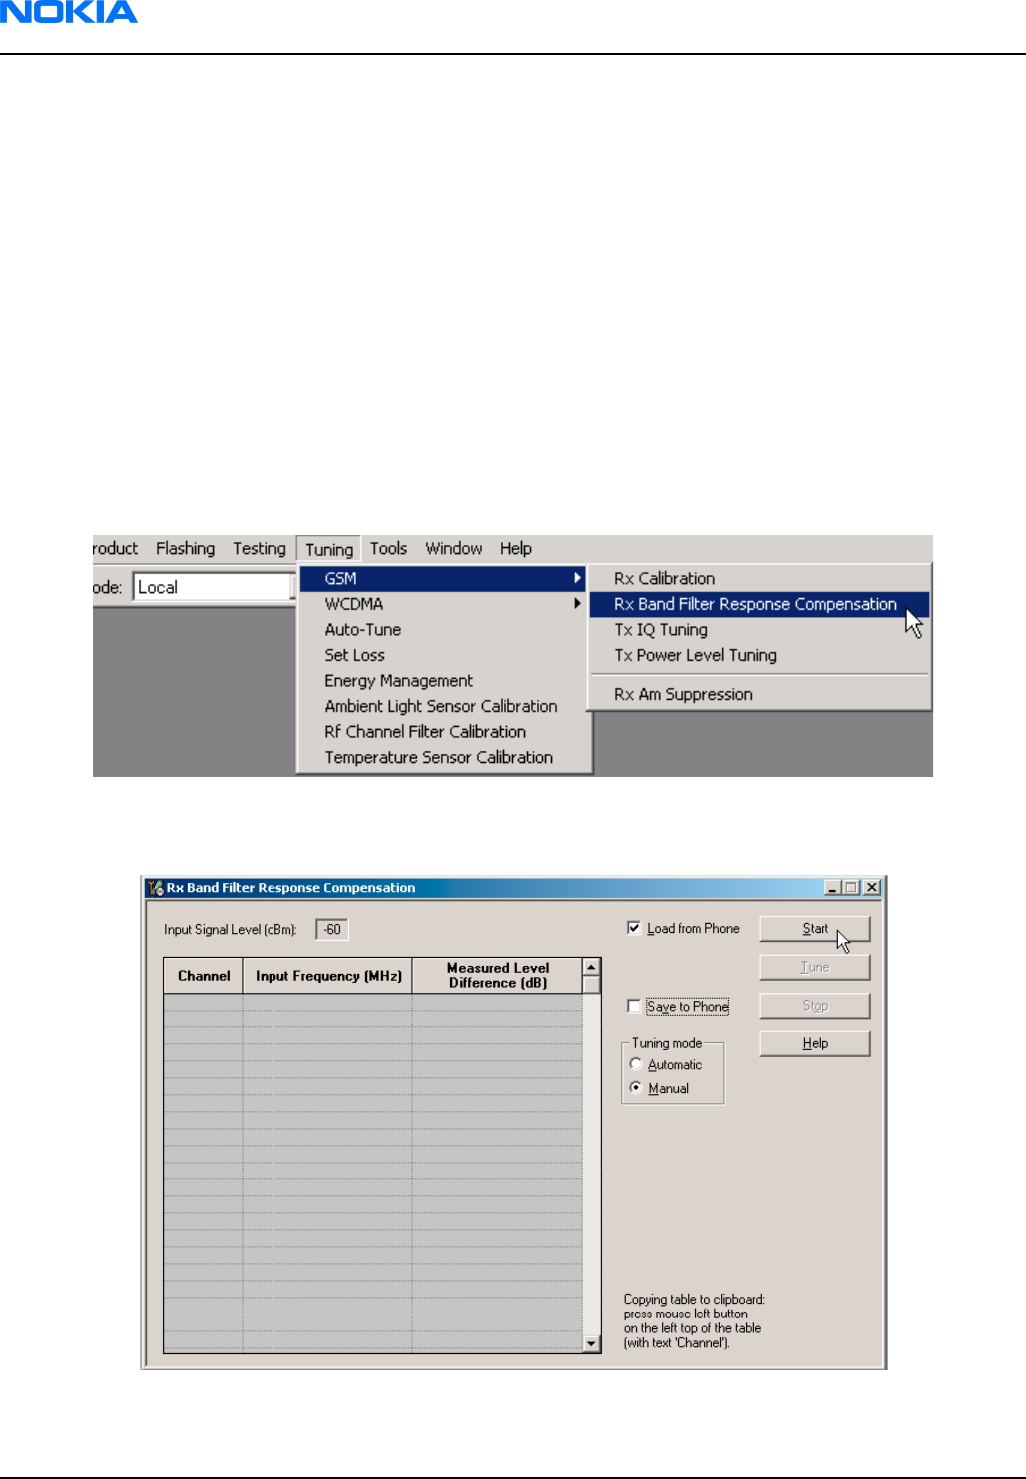Open the Flashing menu

(185, 548)
